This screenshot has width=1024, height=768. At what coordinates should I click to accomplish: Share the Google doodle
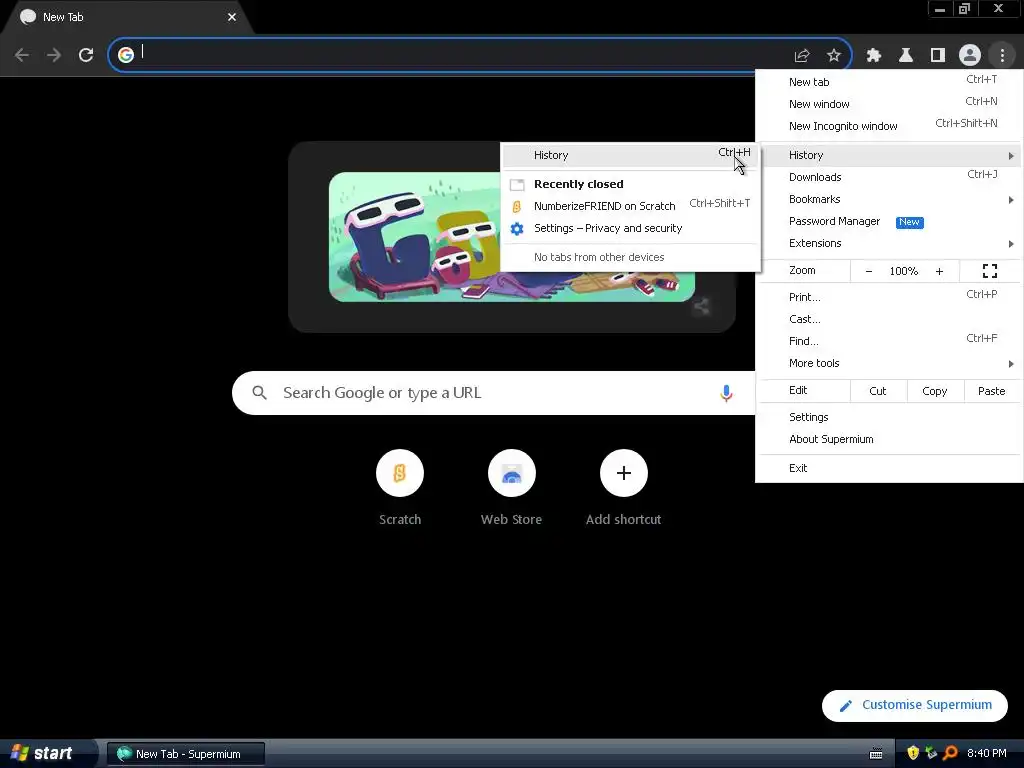point(701,306)
